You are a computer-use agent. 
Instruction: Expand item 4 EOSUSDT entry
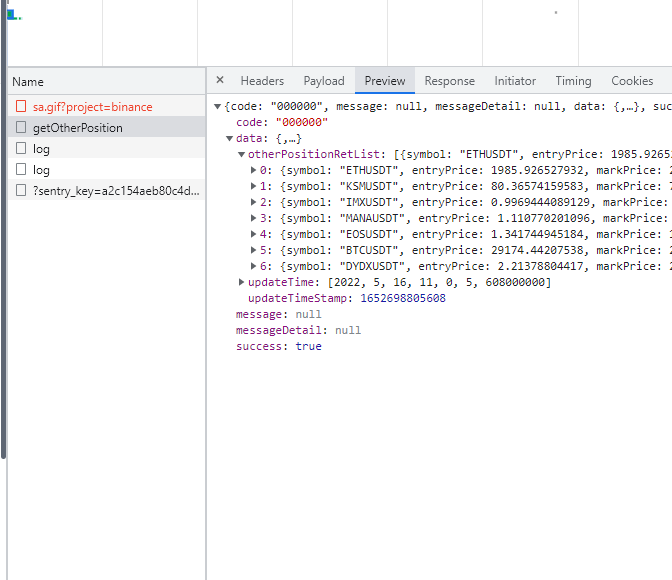[254, 234]
